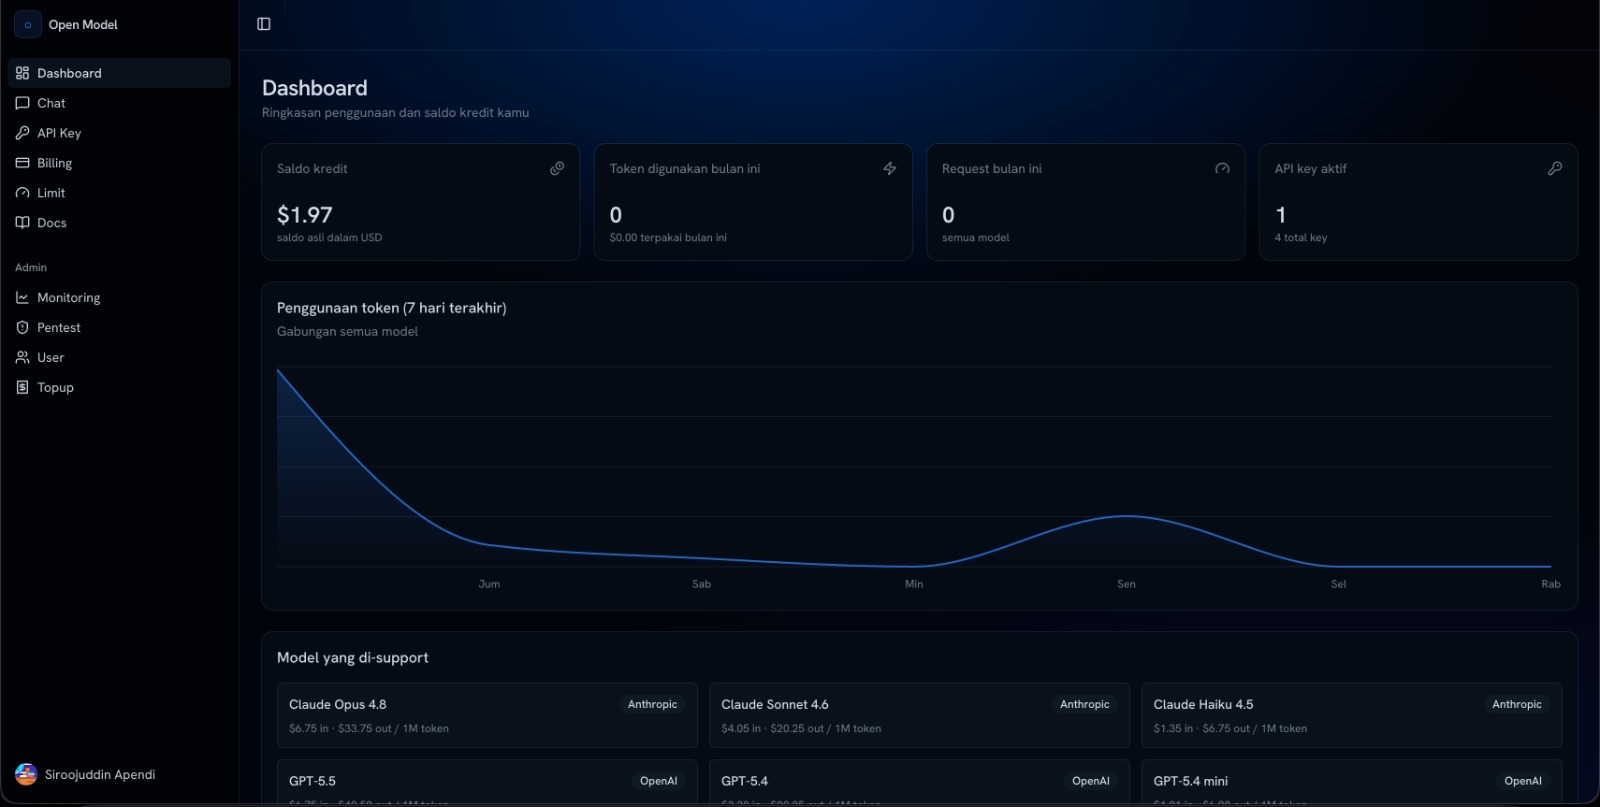This screenshot has height=807, width=1600.
Task: Click 'semua model' text under Request
Action: pos(976,238)
